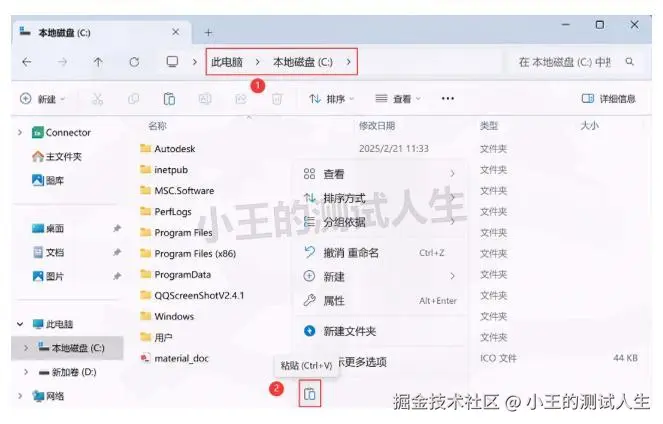Sort by the 类型 column header
The width and height of the screenshot is (663, 424).
489,126
